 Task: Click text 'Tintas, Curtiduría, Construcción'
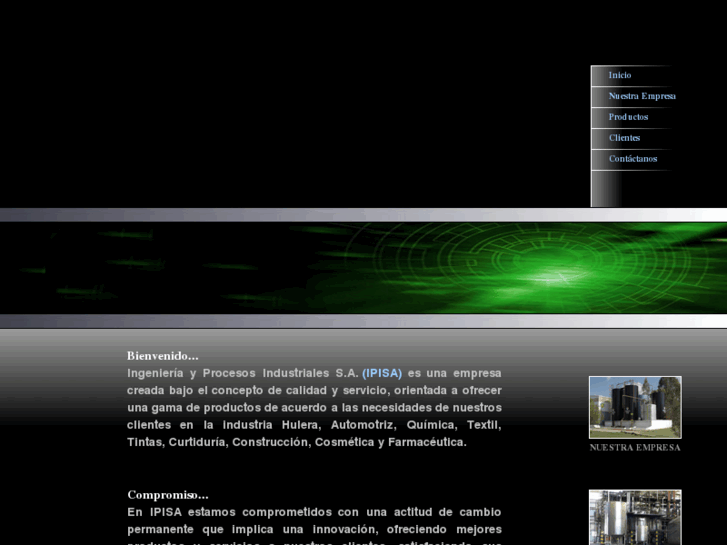click(218, 442)
